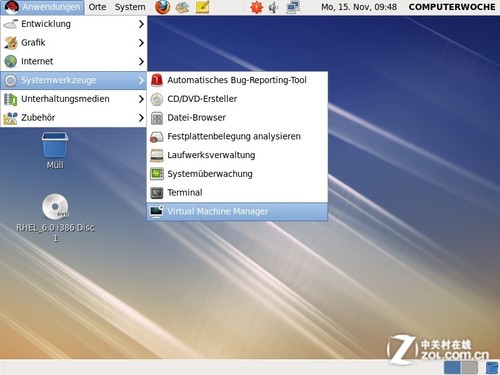Click the Internet globe icon

pos(10,61)
